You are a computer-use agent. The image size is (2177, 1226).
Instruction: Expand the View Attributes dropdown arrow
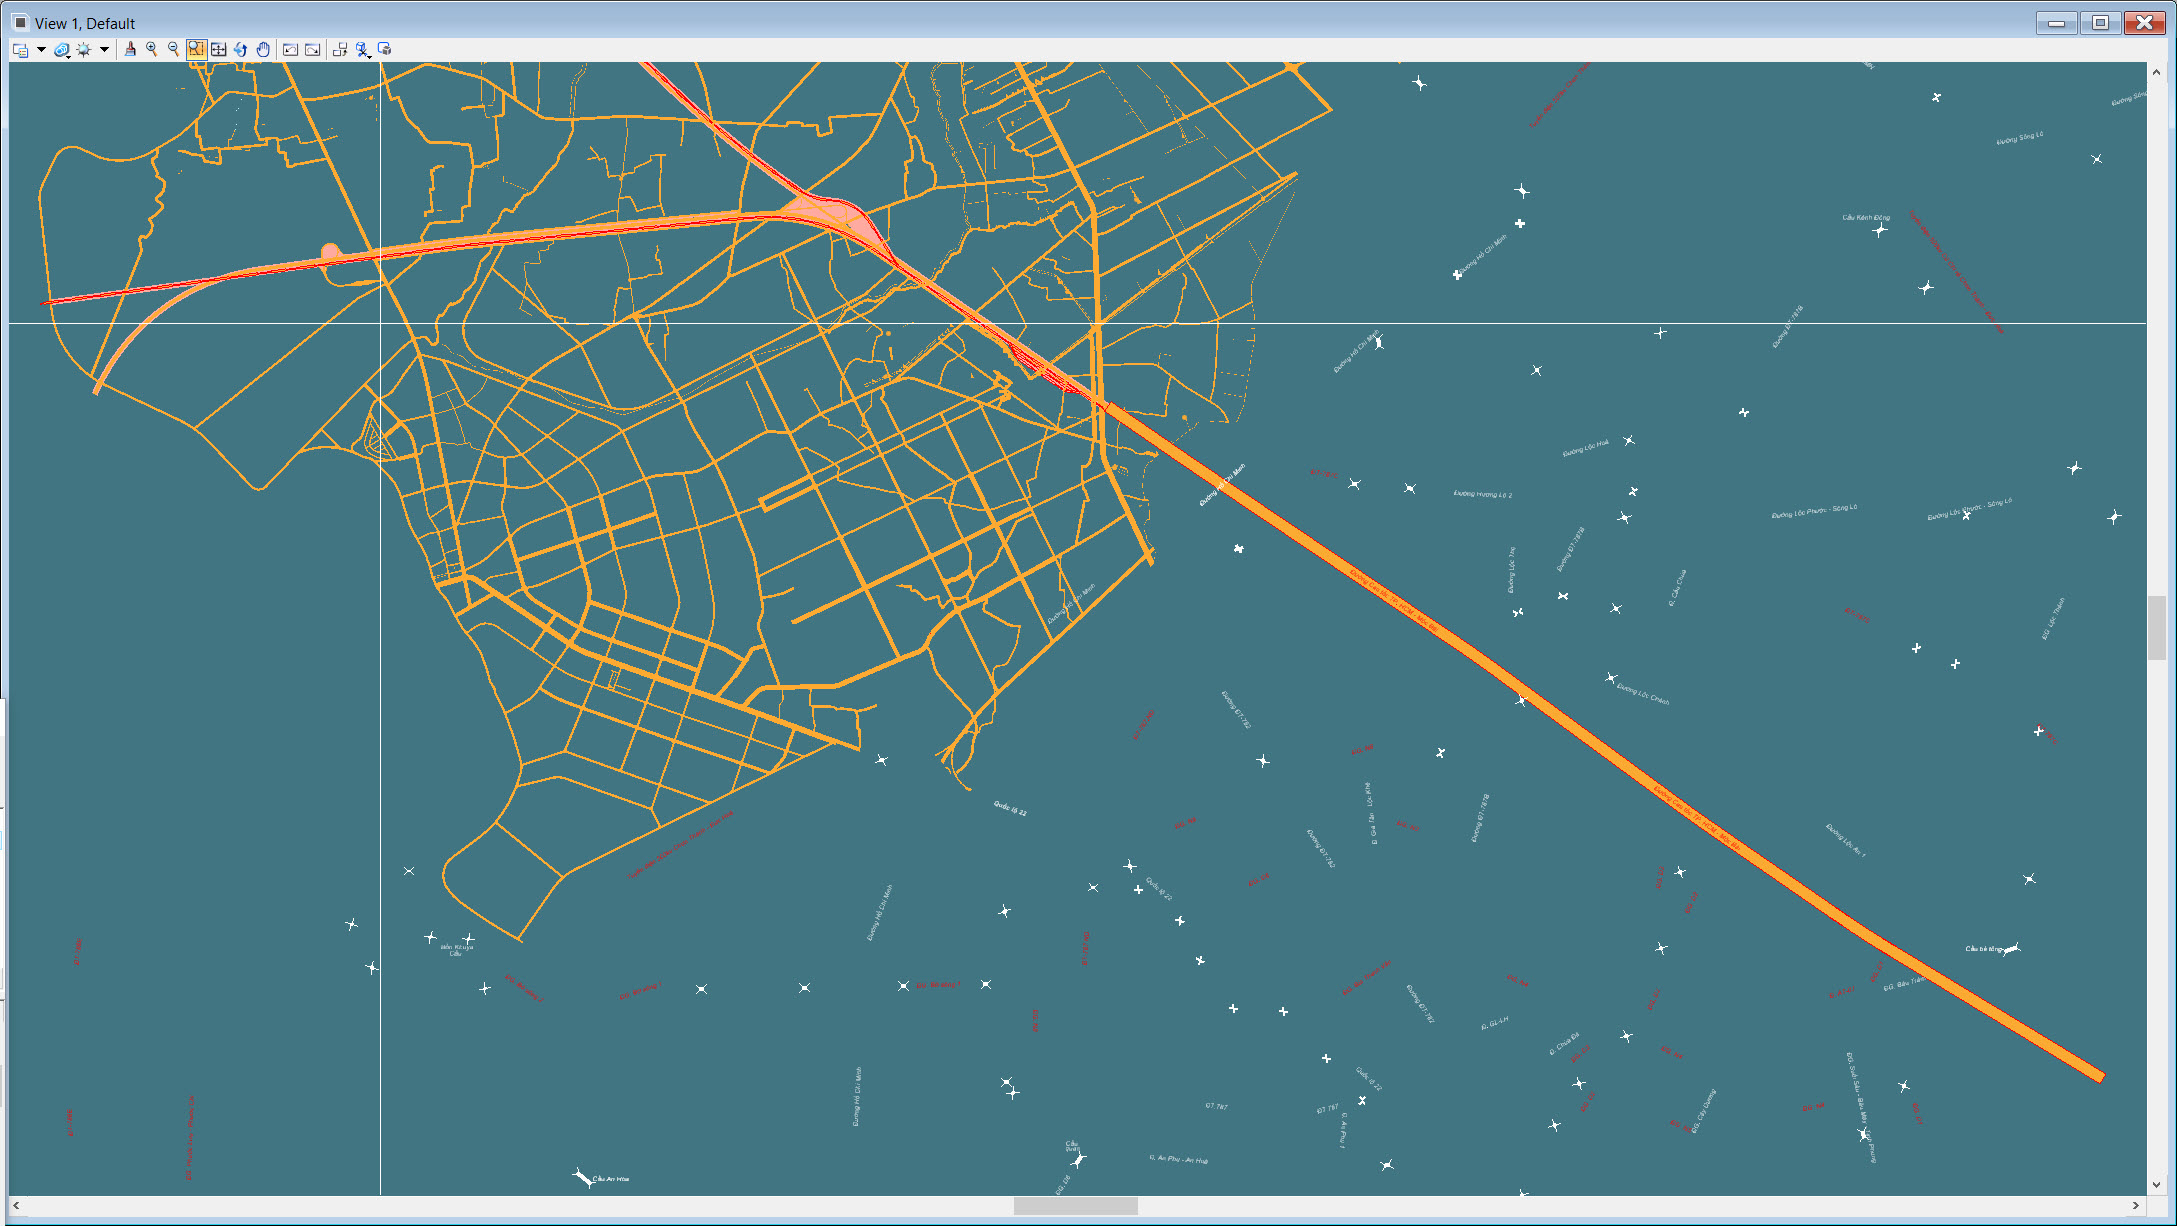(41, 49)
